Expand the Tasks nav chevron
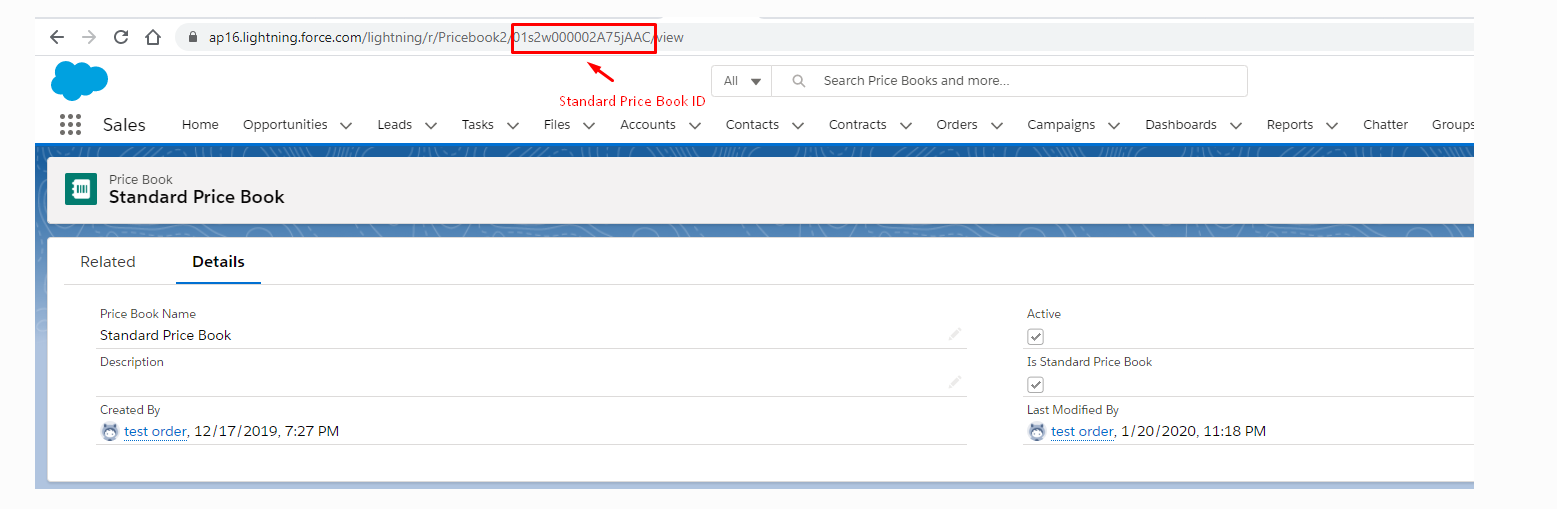This screenshot has width=1557, height=509. (x=513, y=126)
